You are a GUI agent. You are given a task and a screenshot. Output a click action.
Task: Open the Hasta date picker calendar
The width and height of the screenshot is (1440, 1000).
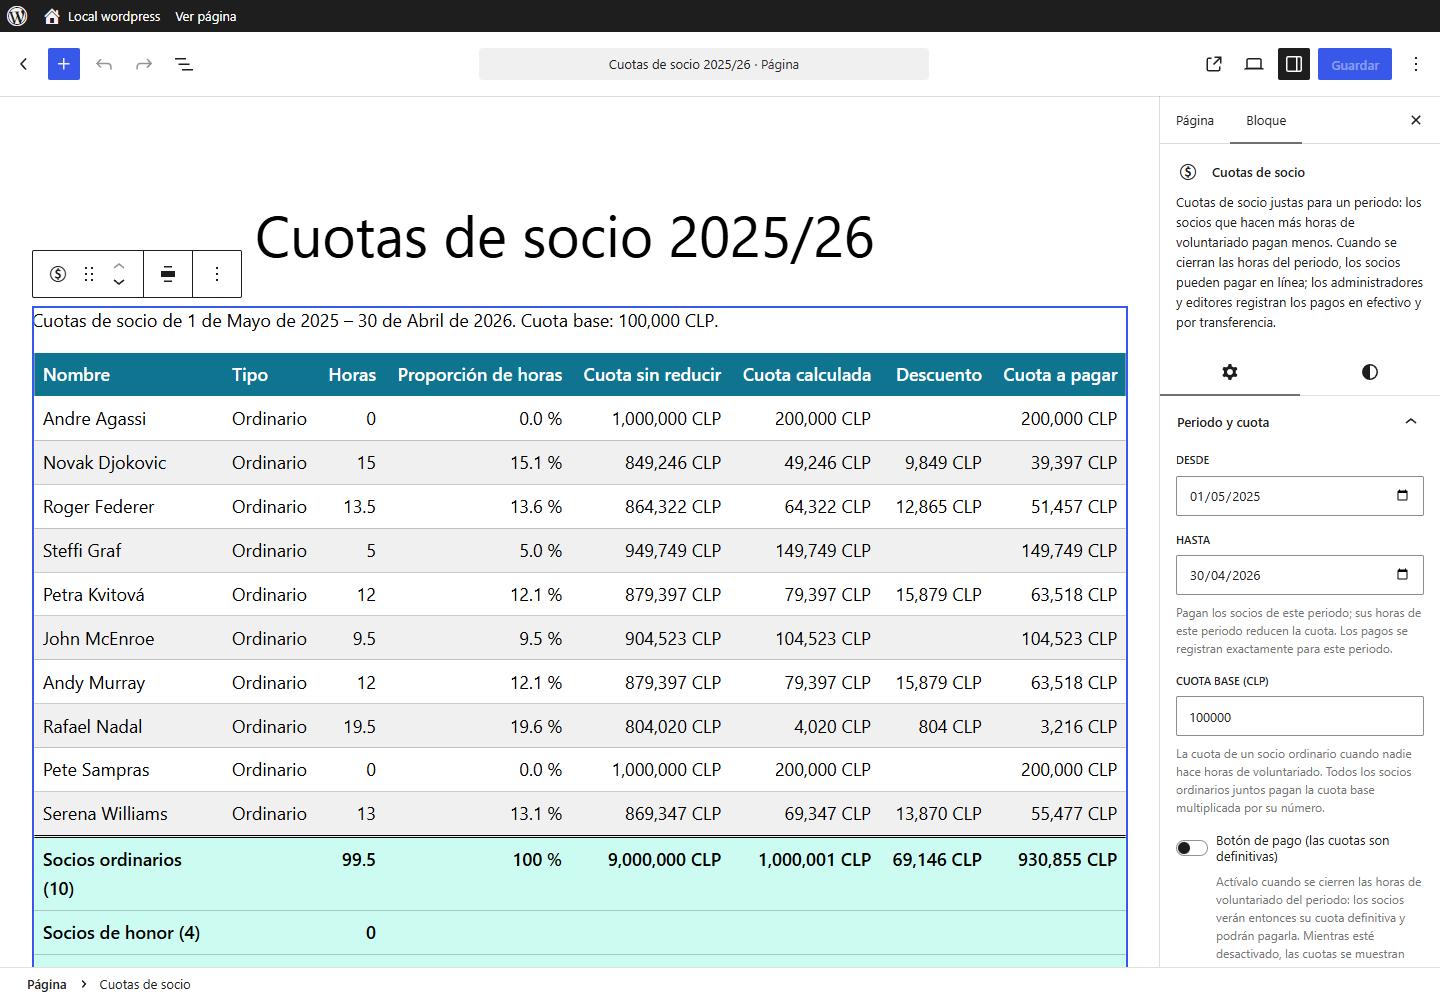click(1402, 575)
